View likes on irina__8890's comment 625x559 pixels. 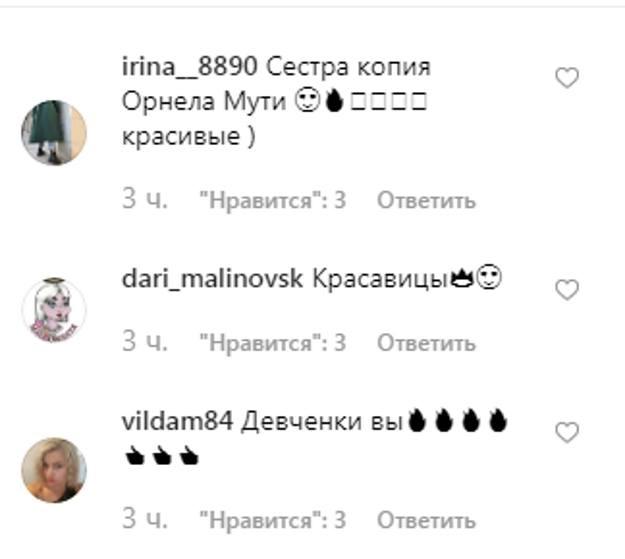tap(273, 200)
